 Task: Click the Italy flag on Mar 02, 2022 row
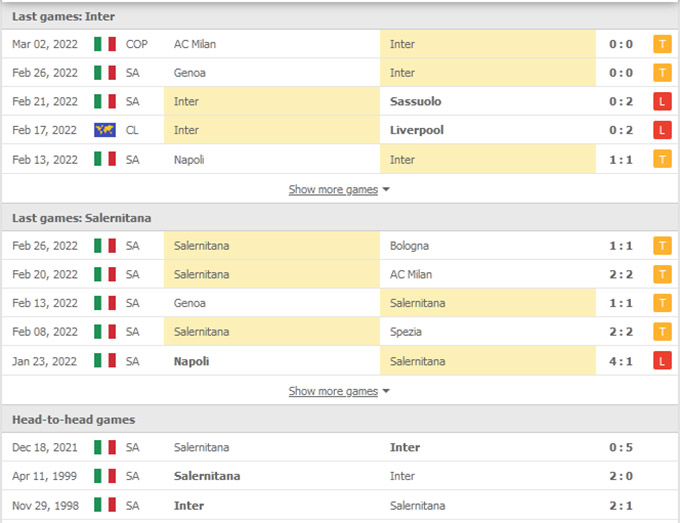coord(105,44)
